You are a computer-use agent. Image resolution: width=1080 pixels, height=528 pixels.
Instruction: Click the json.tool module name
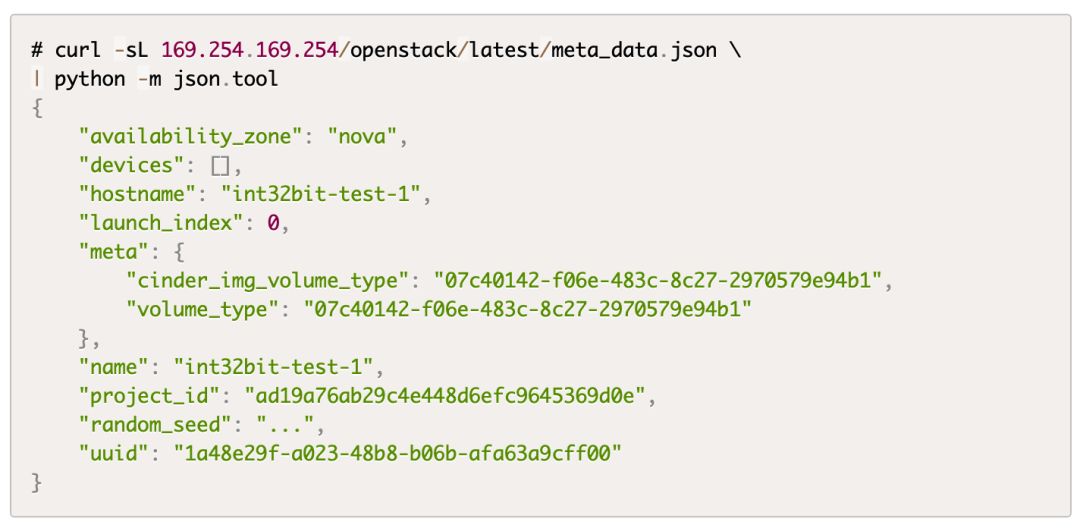click(x=225, y=78)
